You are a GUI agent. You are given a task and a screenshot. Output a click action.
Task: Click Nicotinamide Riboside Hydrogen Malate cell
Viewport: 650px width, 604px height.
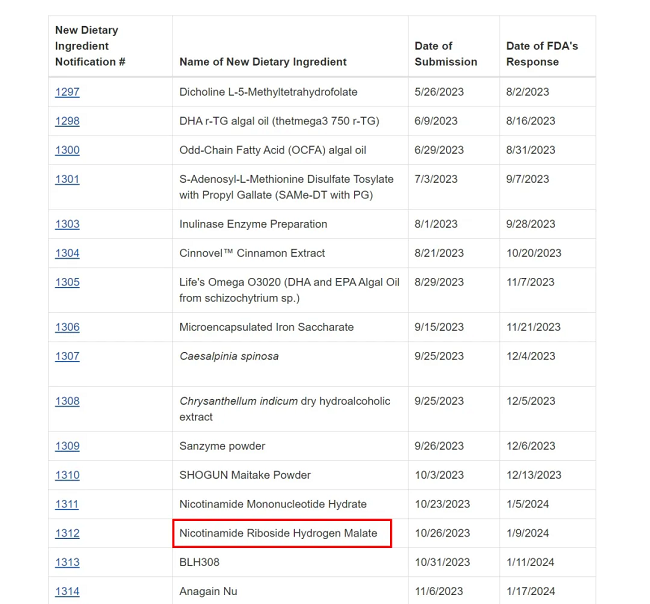click(x=281, y=533)
